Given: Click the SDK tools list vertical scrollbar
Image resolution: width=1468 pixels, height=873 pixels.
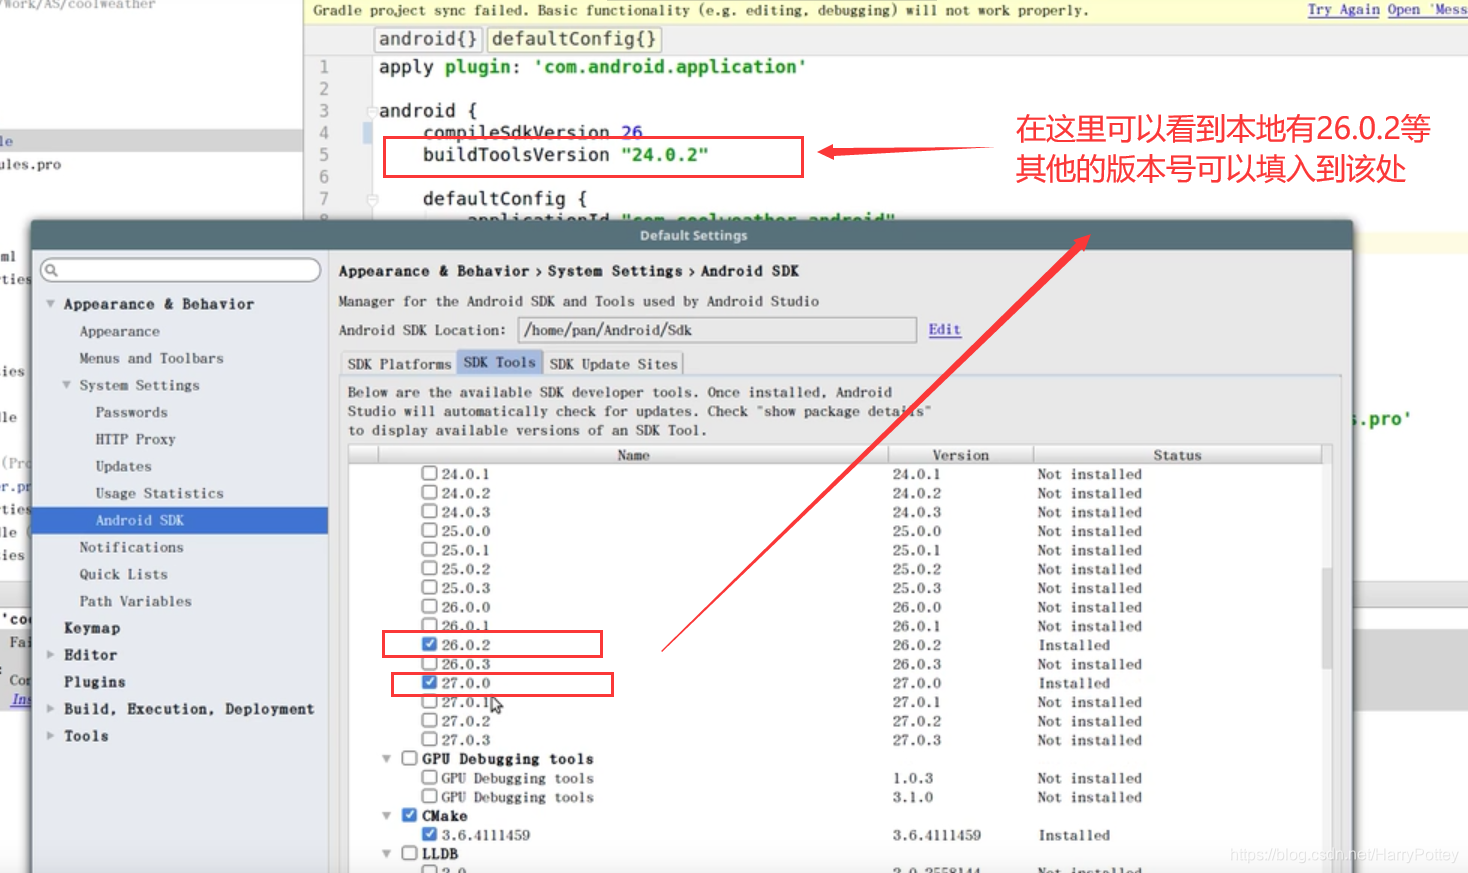Looking at the screenshot, I should click(x=1327, y=617).
